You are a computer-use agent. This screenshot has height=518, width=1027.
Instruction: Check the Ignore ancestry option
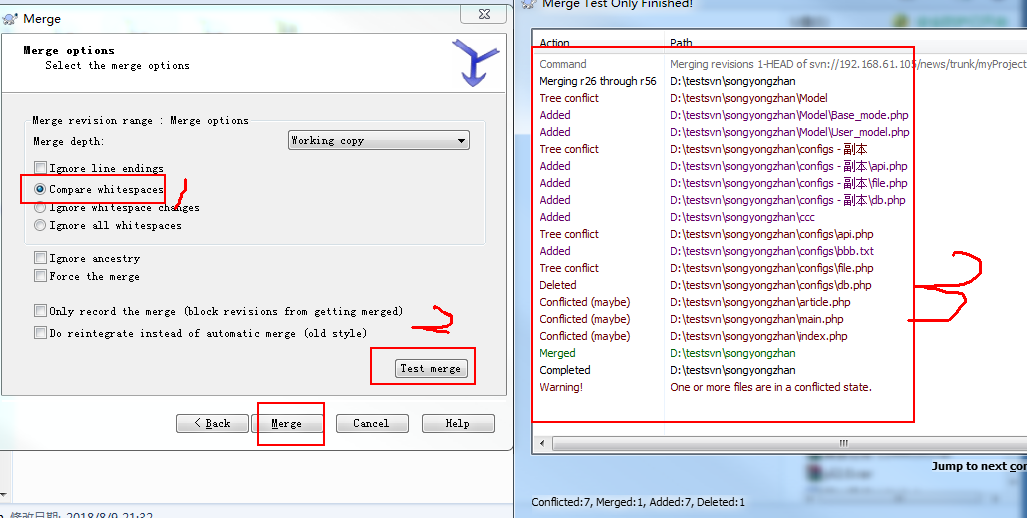41,258
